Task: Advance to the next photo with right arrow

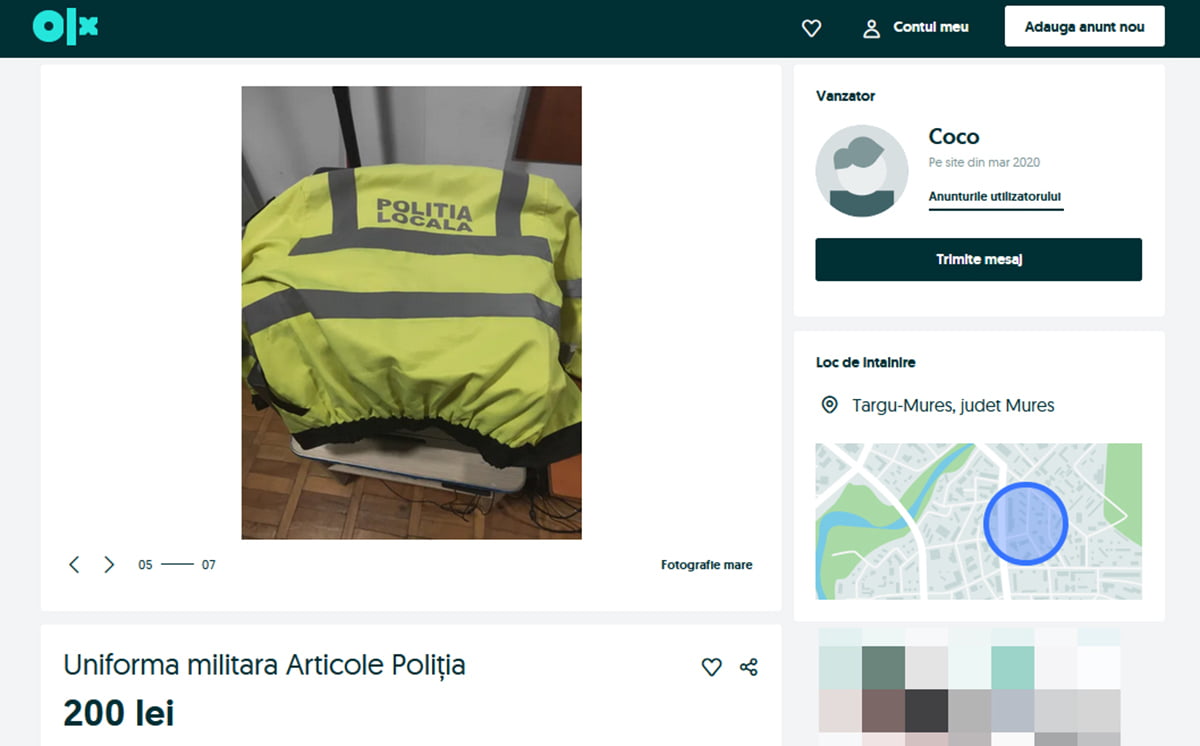Action: pyautogui.click(x=109, y=565)
